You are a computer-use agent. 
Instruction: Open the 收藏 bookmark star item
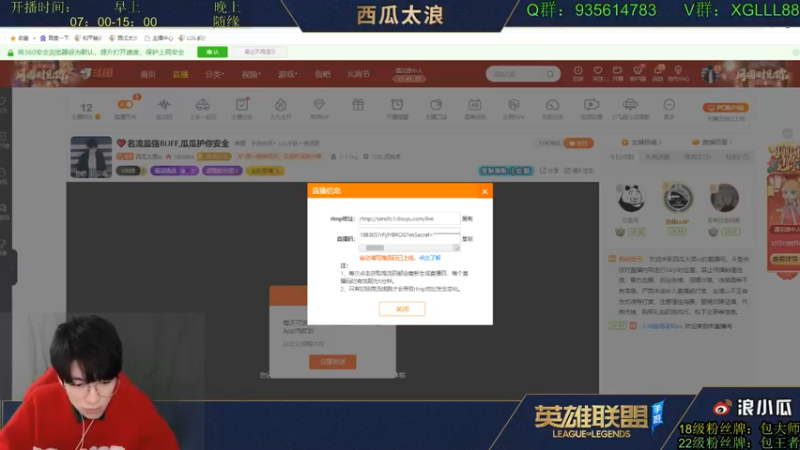(x=19, y=38)
